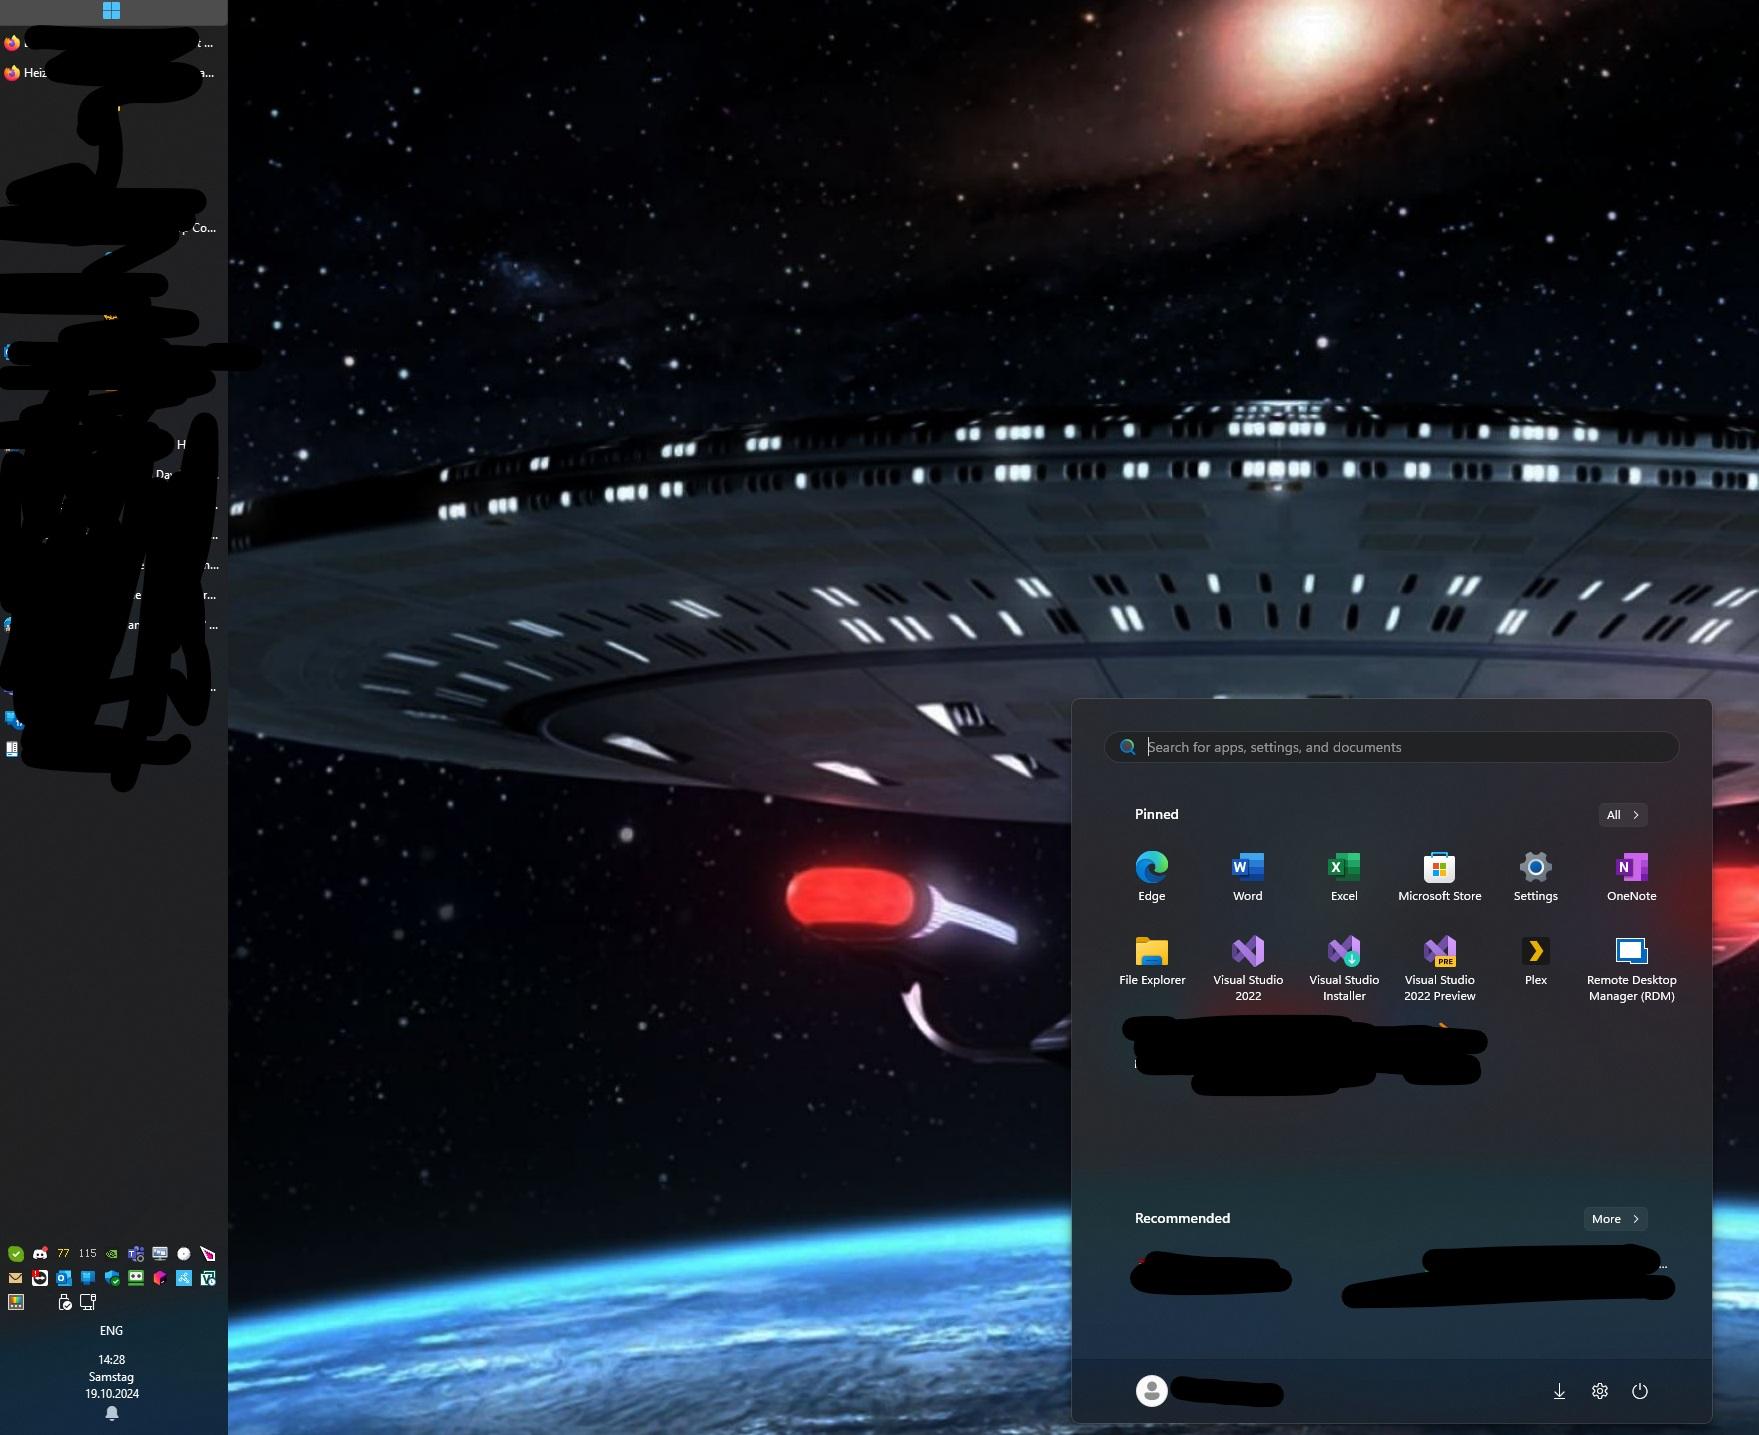Open the monitor display tray icon

tap(160, 1254)
